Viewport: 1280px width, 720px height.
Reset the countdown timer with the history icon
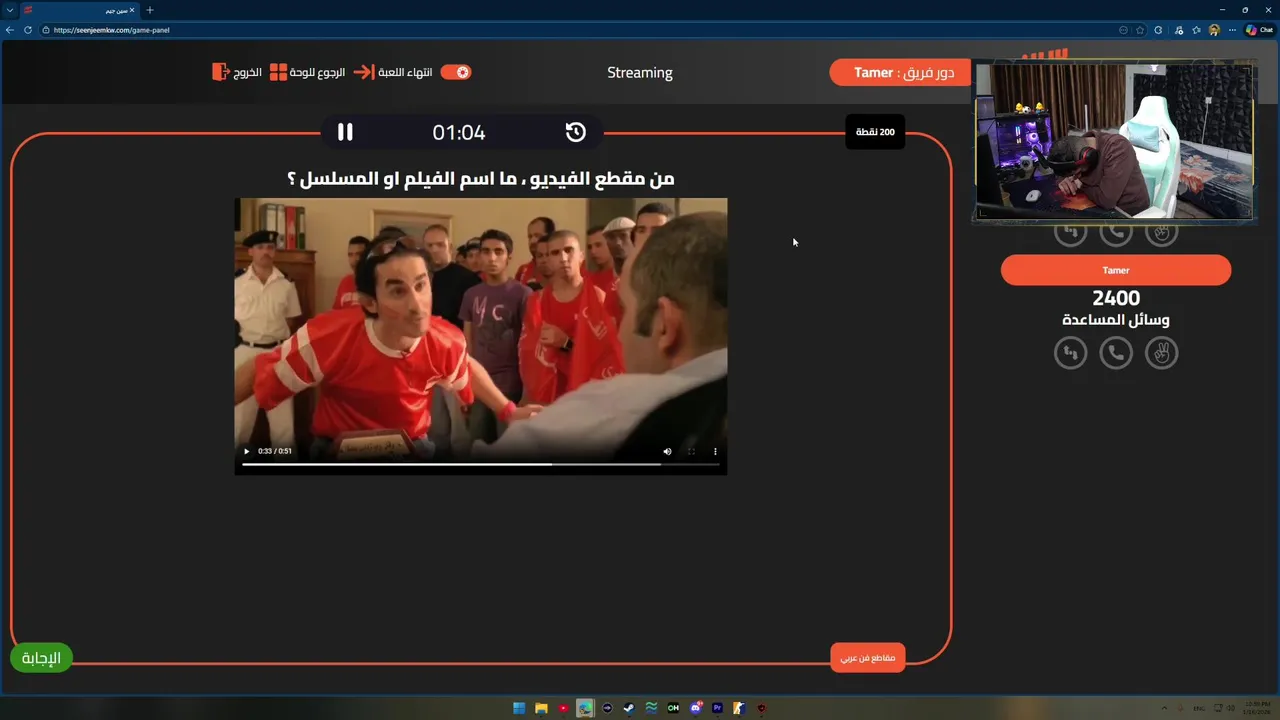pos(575,132)
